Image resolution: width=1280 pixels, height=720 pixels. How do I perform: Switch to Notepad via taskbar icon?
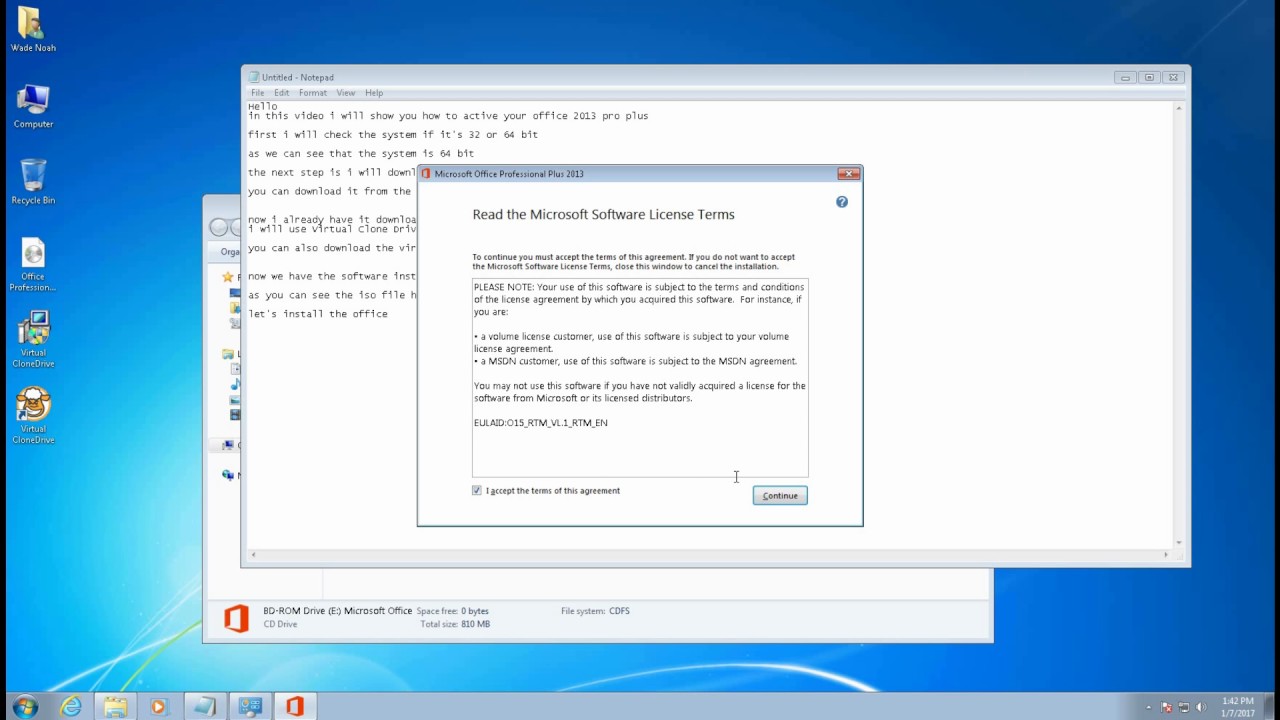coord(204,706)
